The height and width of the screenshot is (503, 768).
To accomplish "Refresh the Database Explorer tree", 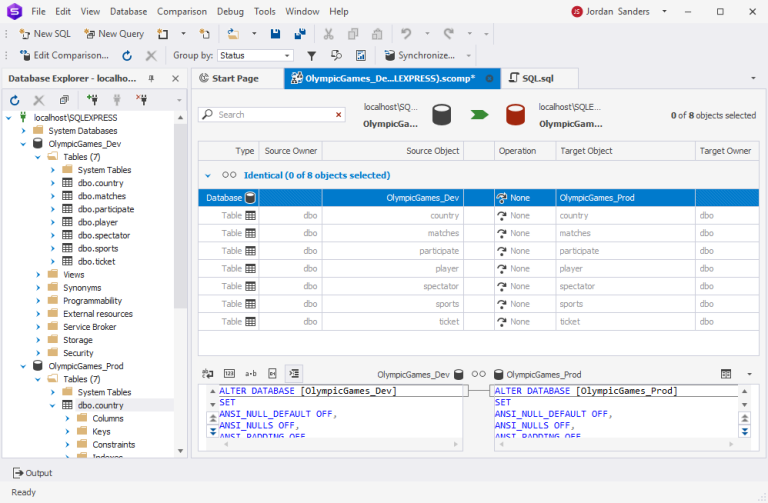I will [x=15, y=100].
